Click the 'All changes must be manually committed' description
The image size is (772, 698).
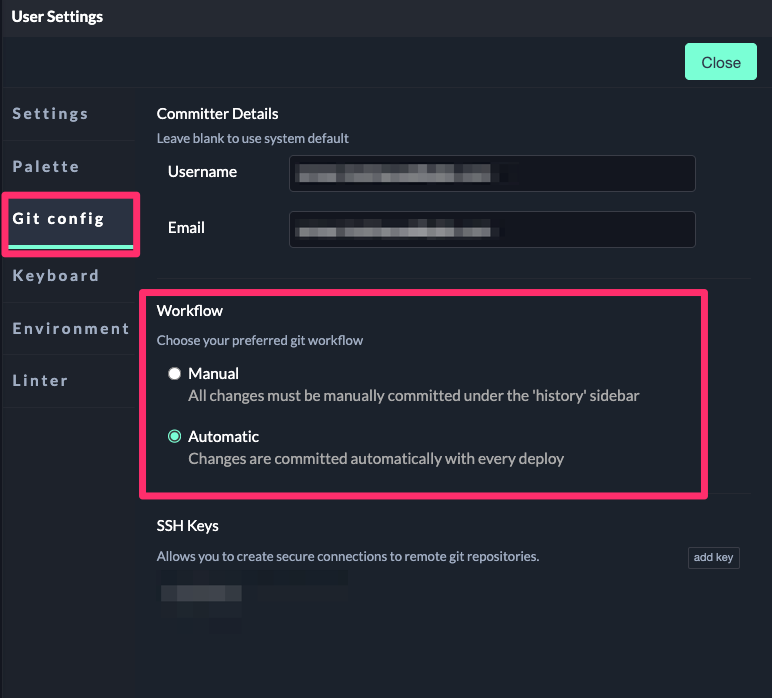pyautogui.click(x=414, y=396)
